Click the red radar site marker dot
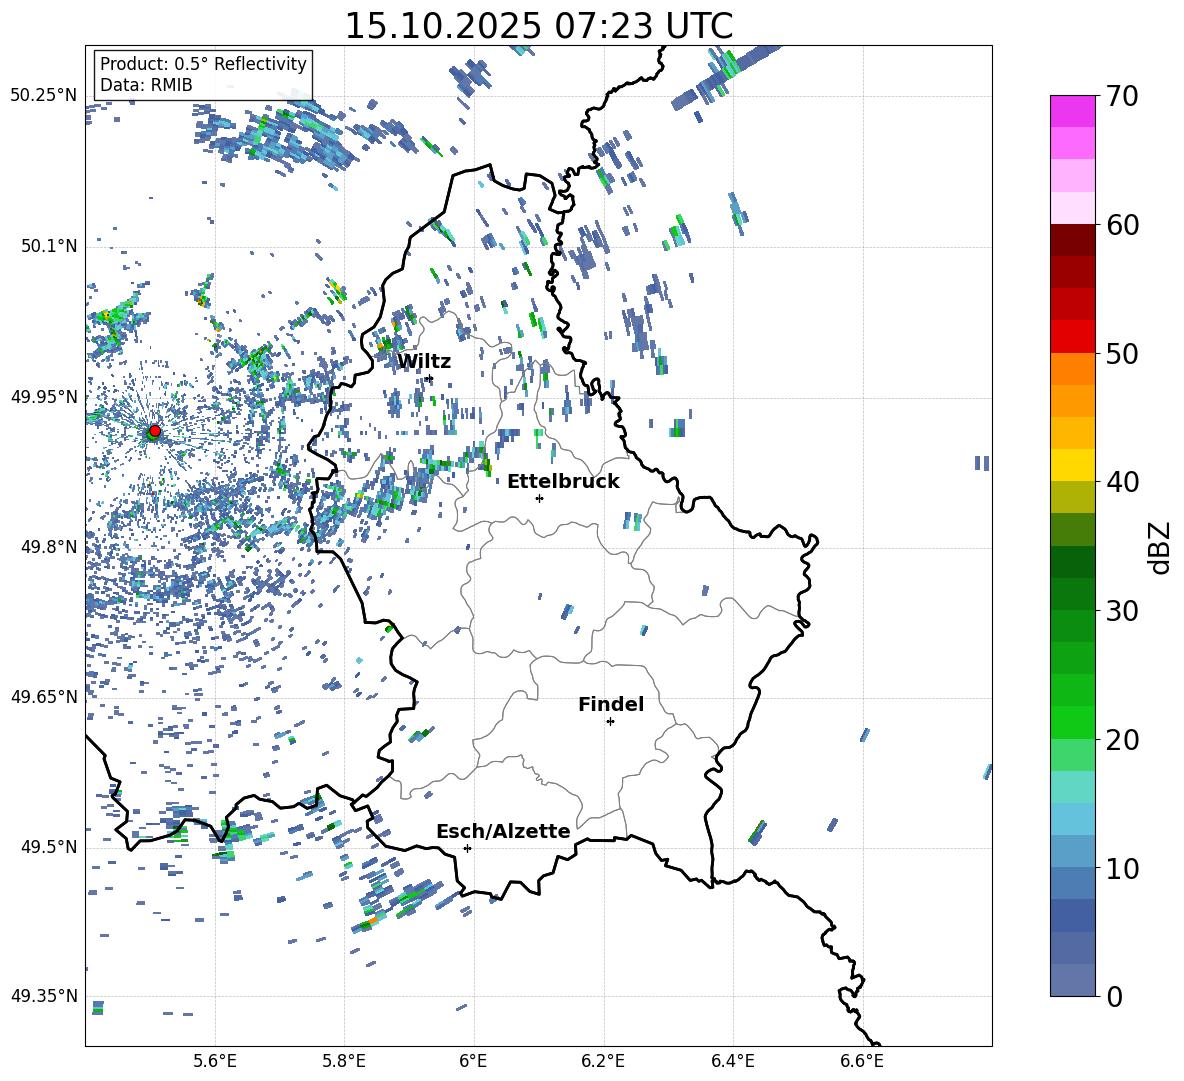The image size is (1184, 1081). pyautogui.click(x=154, y=431)
